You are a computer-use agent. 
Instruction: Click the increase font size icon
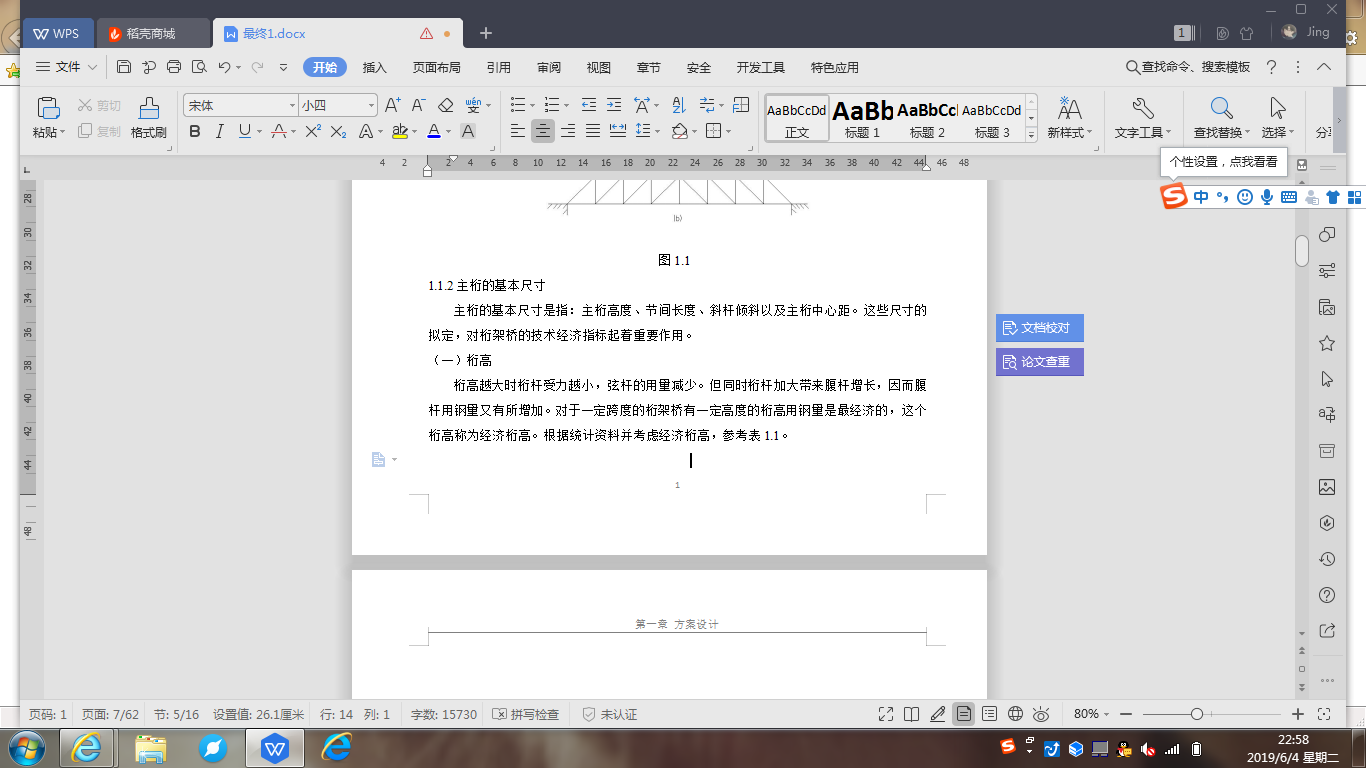(392, 105)
